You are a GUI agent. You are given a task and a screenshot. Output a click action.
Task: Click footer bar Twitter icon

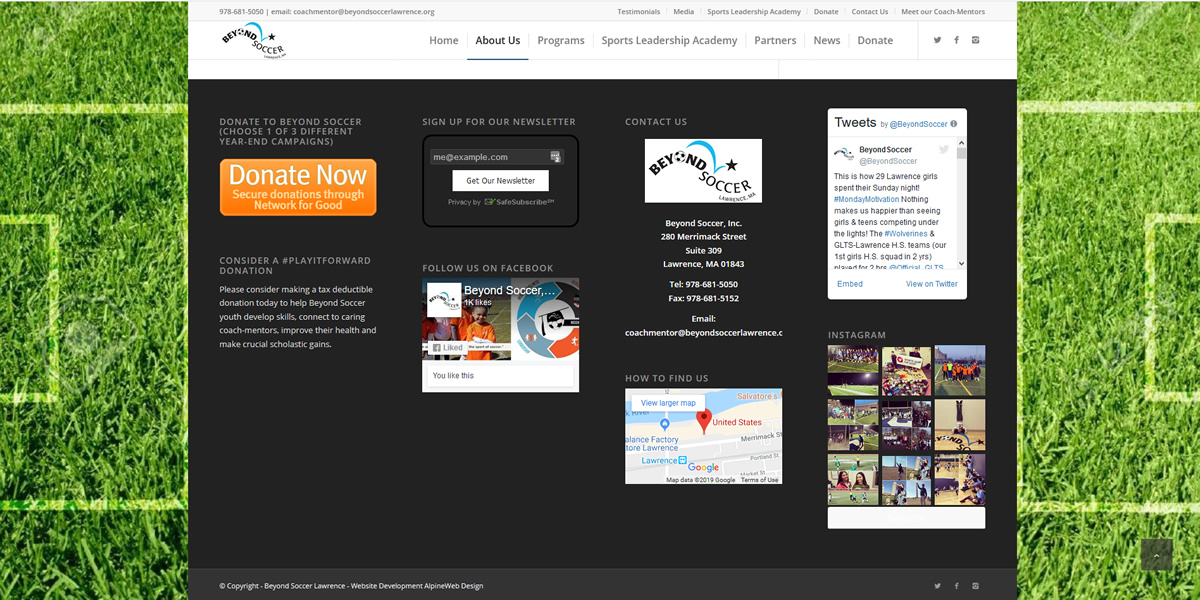pos(937,586)
